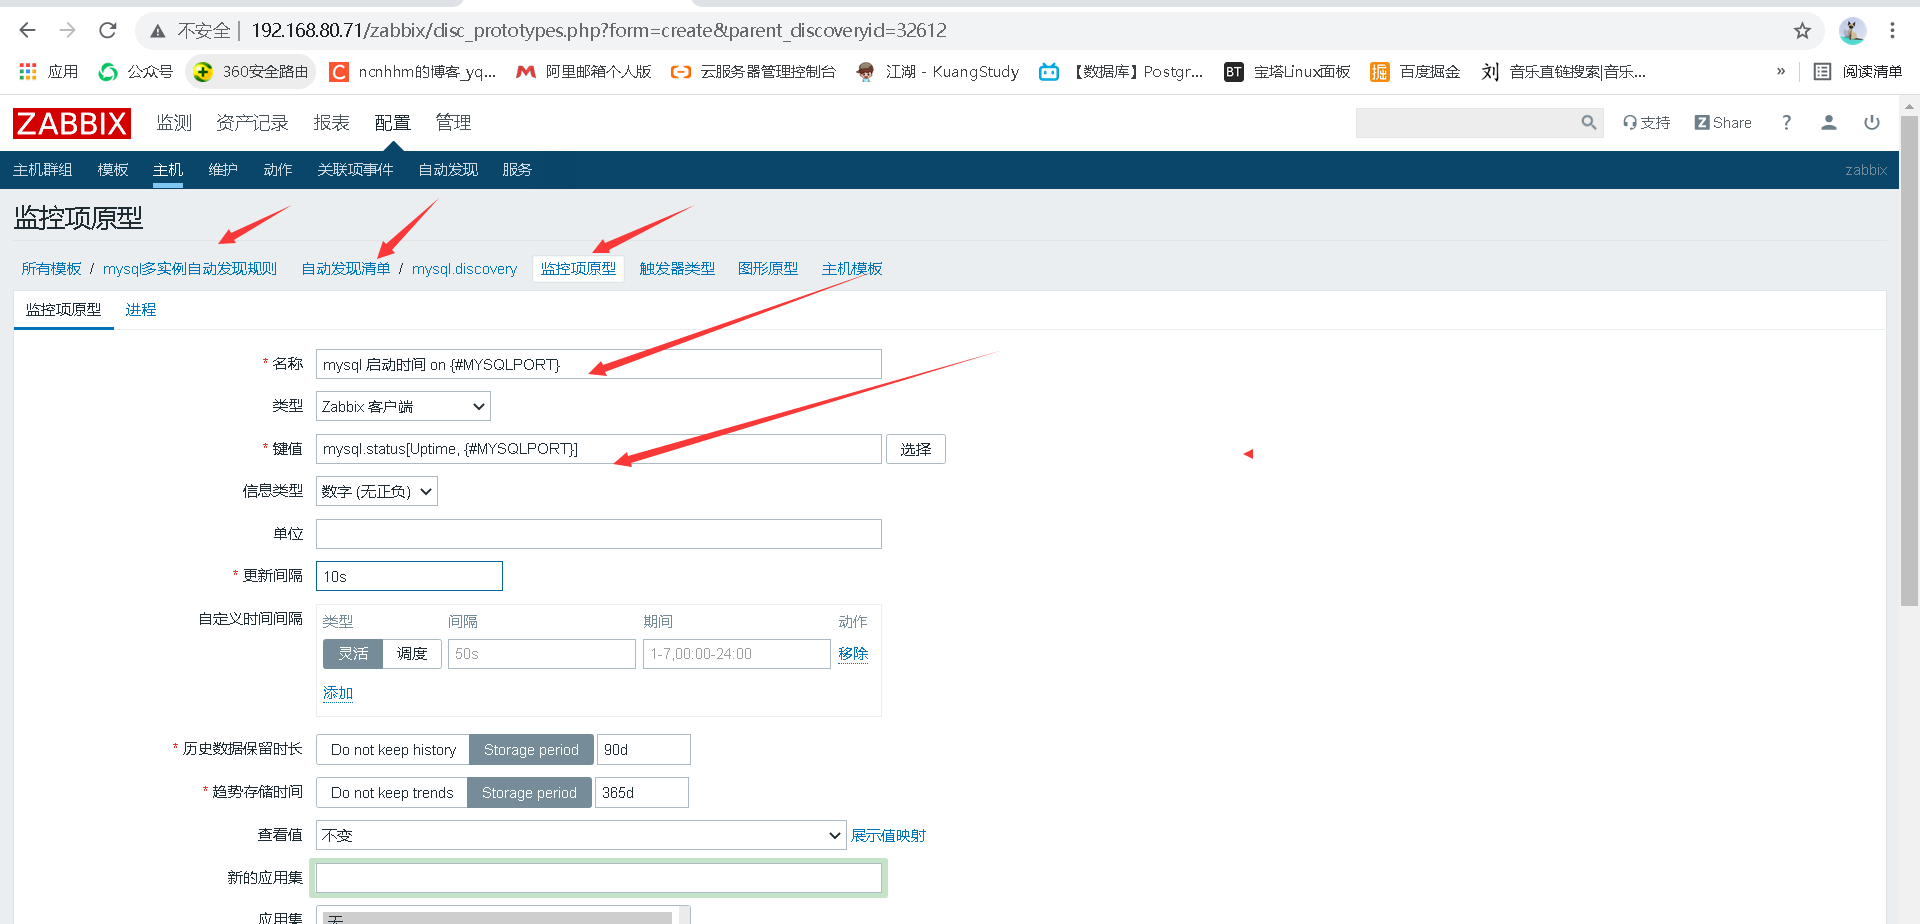Click 添加 to add custom interval

[338, 693]
